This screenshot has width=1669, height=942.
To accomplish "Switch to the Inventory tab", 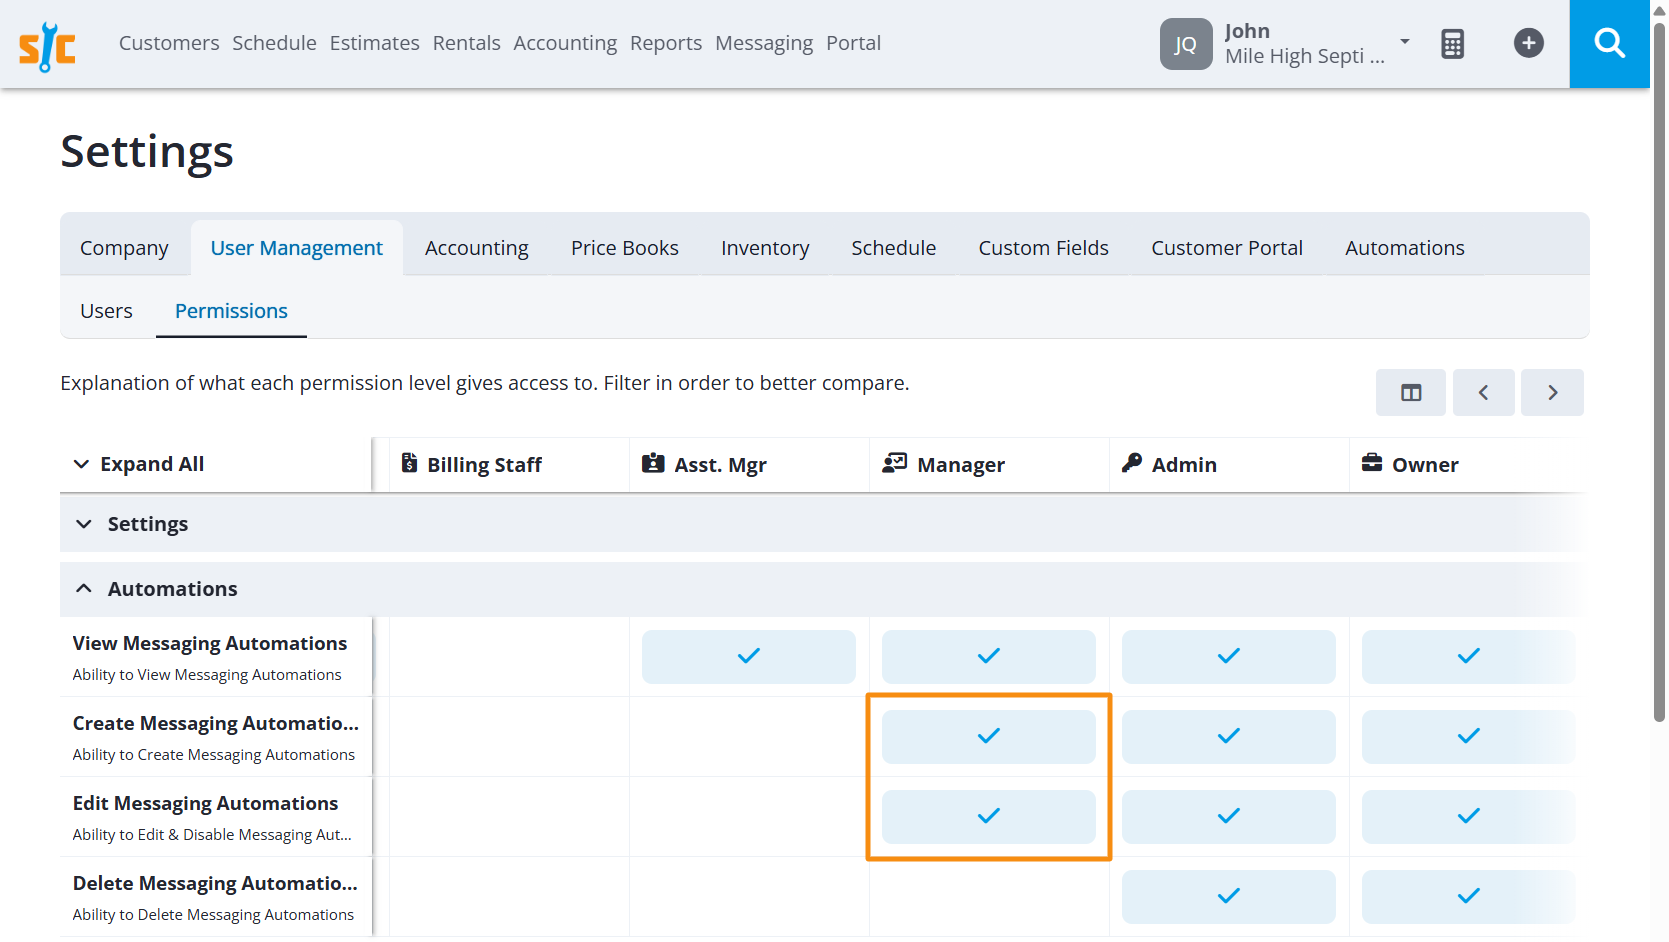I will (x=765, y=248).
